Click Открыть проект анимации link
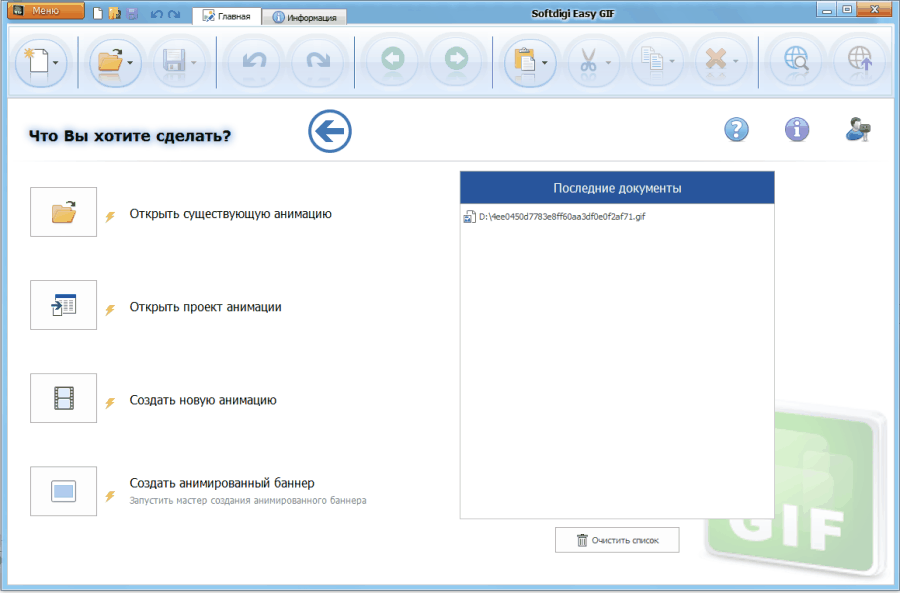Image resolution: width=900 pixels, height=593 pixels. tap(205, 307)
